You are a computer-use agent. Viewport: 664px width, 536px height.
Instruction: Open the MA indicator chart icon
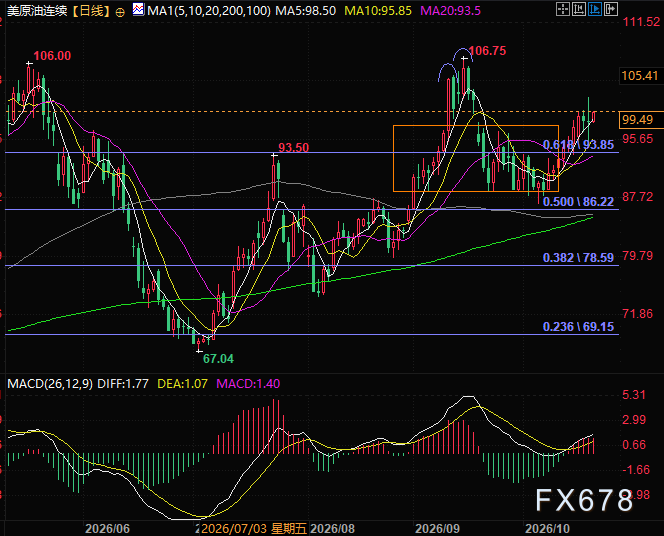pyautogui.click(x=138, y=9)
